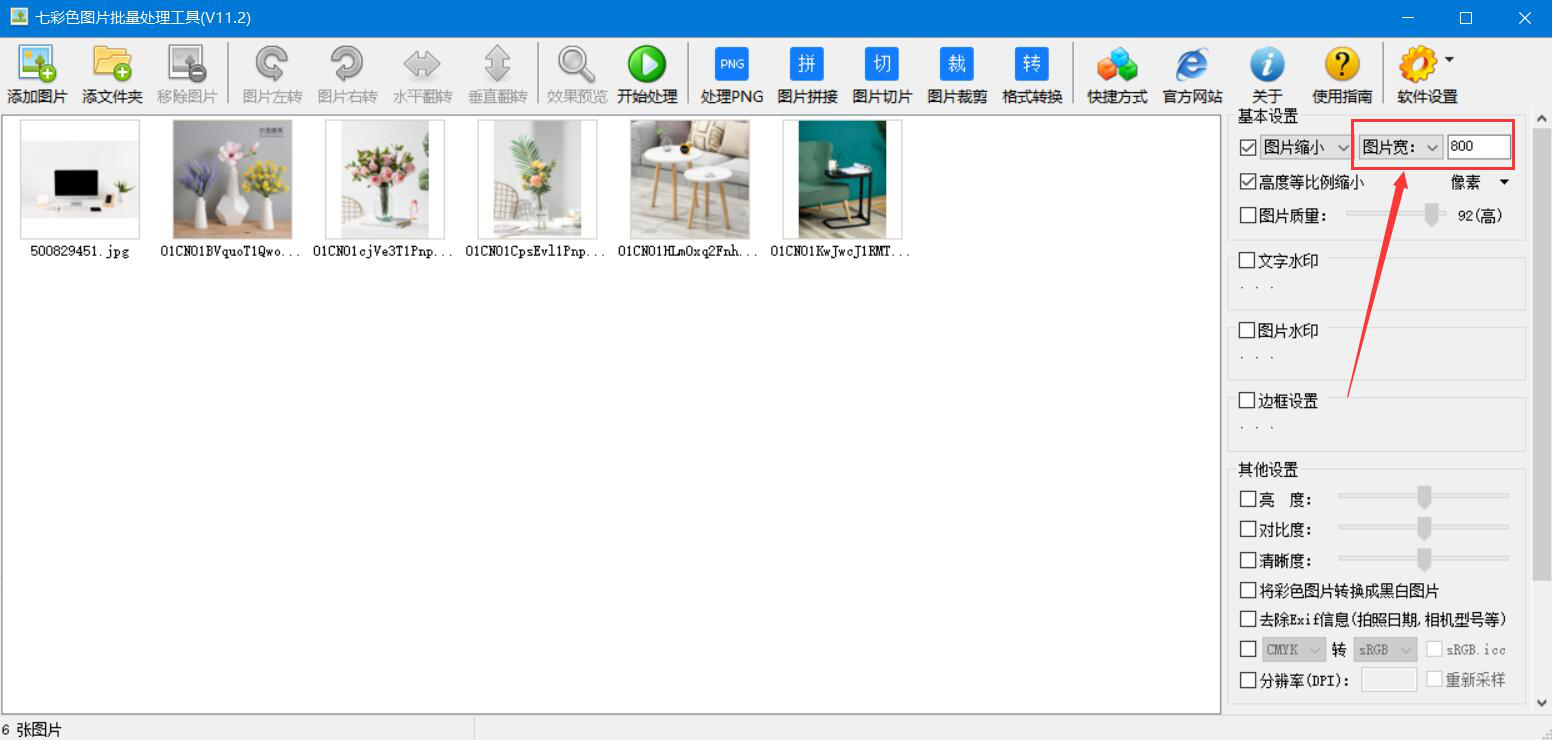
Task: Open the 图片裁剪 (image crop) tool
Action: 957,64
